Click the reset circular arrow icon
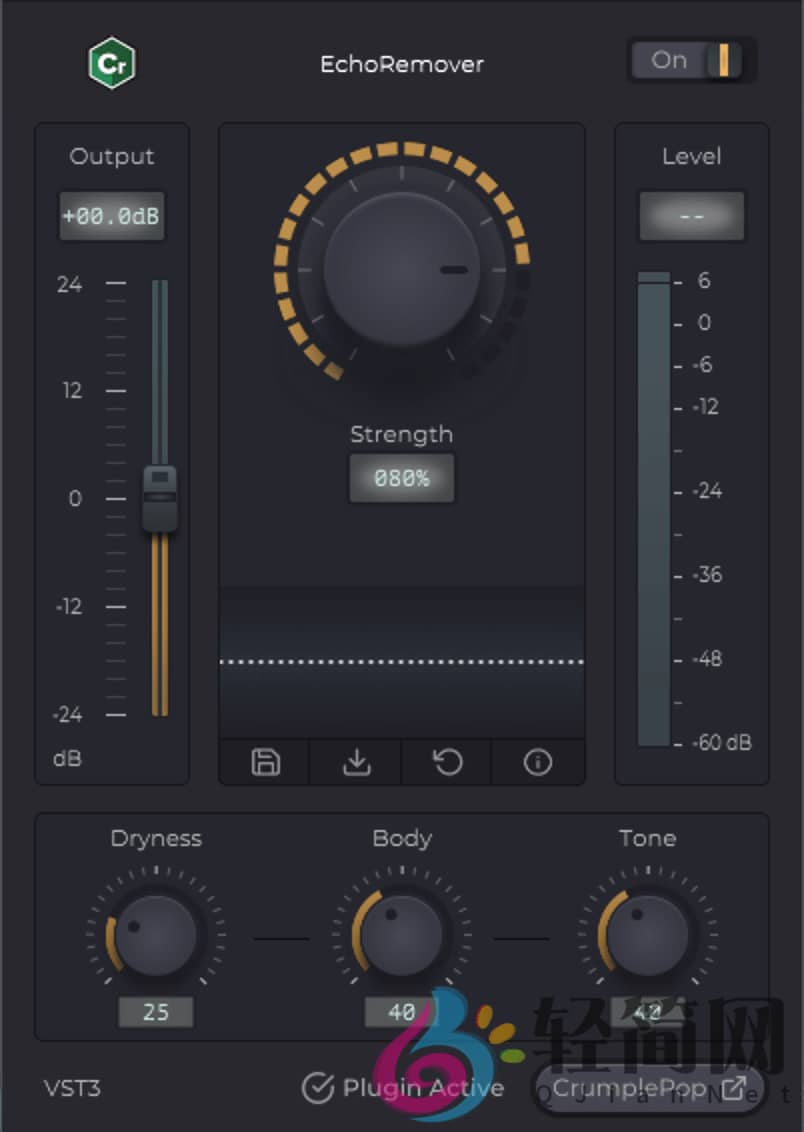 447,763
